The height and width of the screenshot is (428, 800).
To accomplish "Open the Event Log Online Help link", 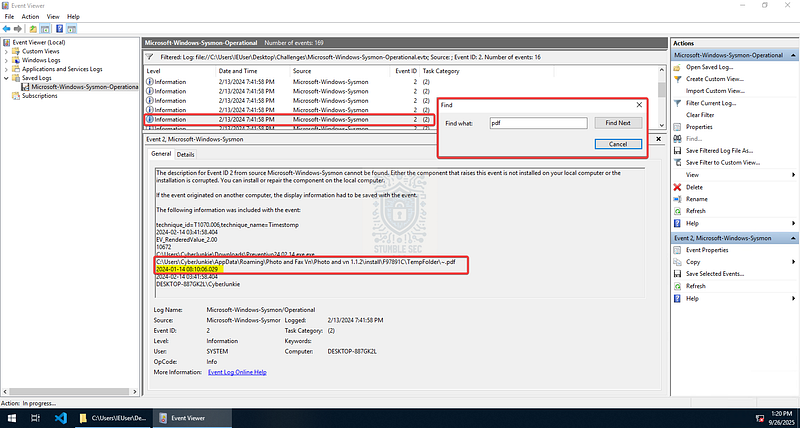I will 237,372.
